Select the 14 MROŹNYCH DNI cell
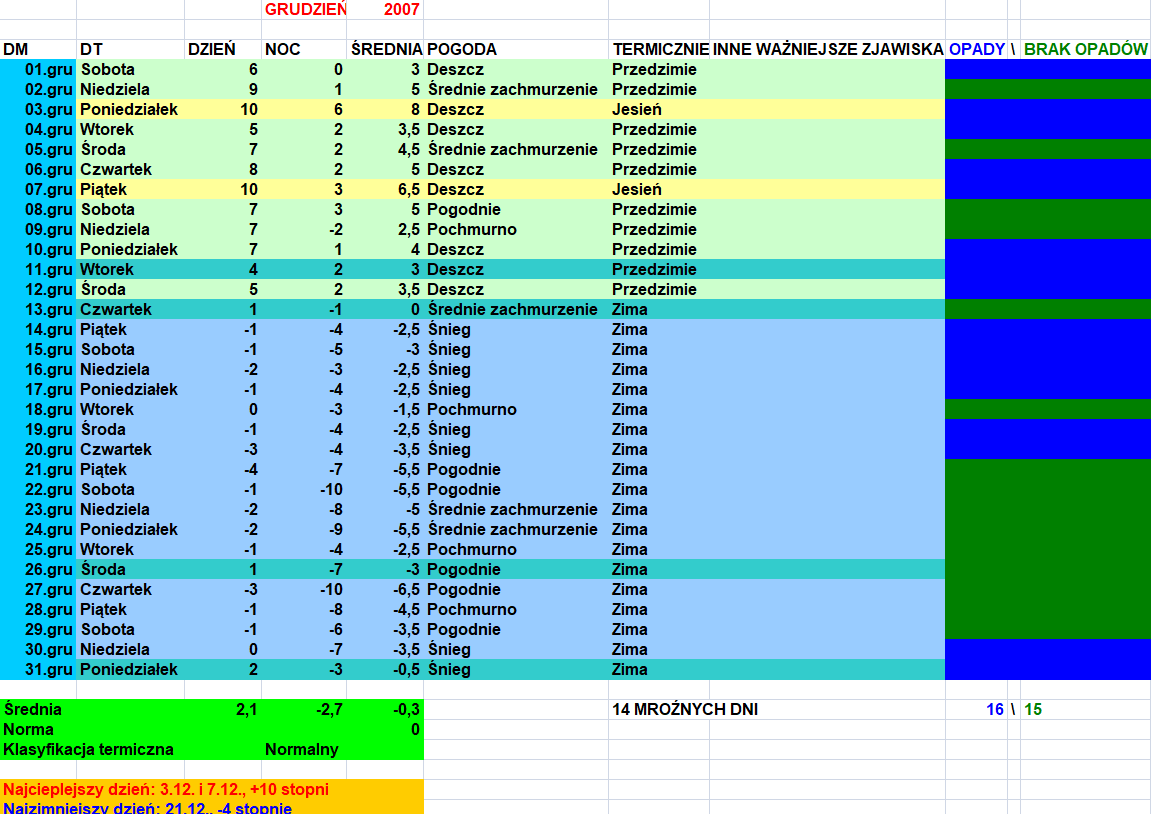This screenshot has height=814, width=1151. coord(685,709)
